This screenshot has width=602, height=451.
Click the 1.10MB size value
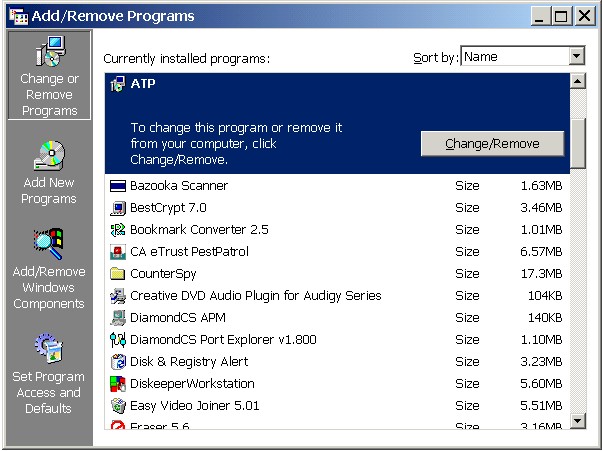click(x=541, y=340)
